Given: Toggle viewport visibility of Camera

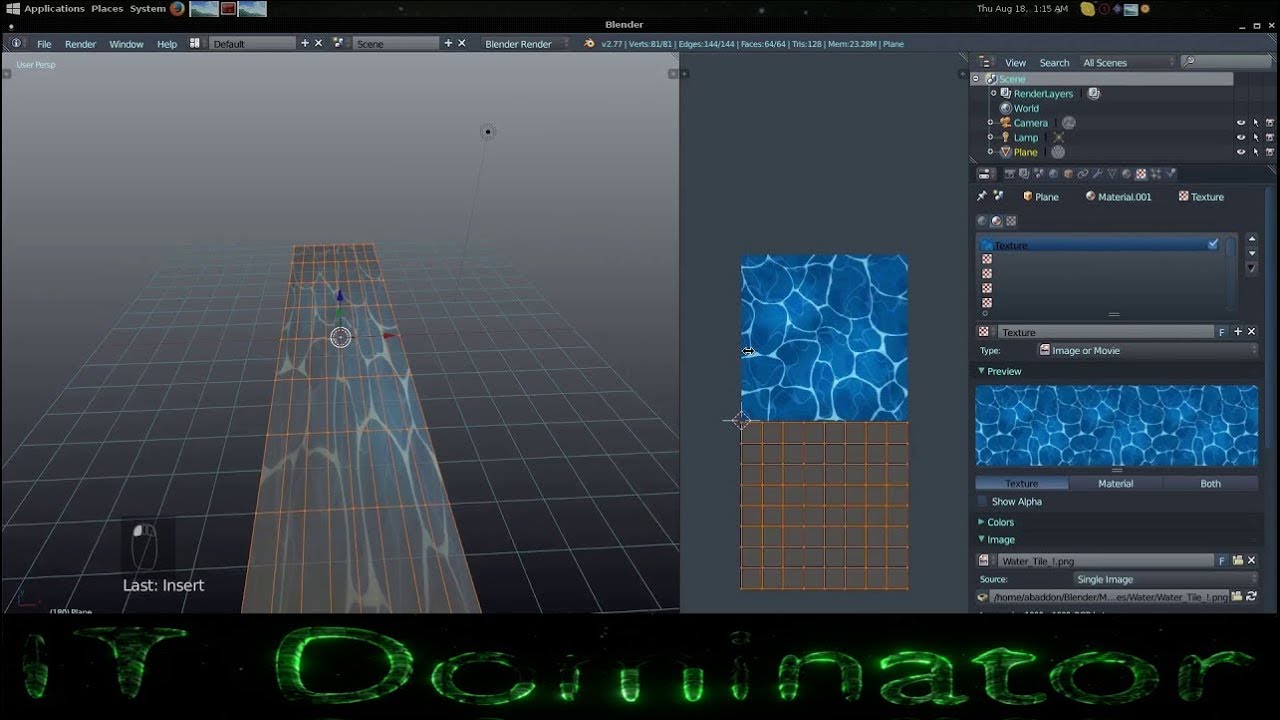Looking at the screenshot, I should click(1240, 123).
